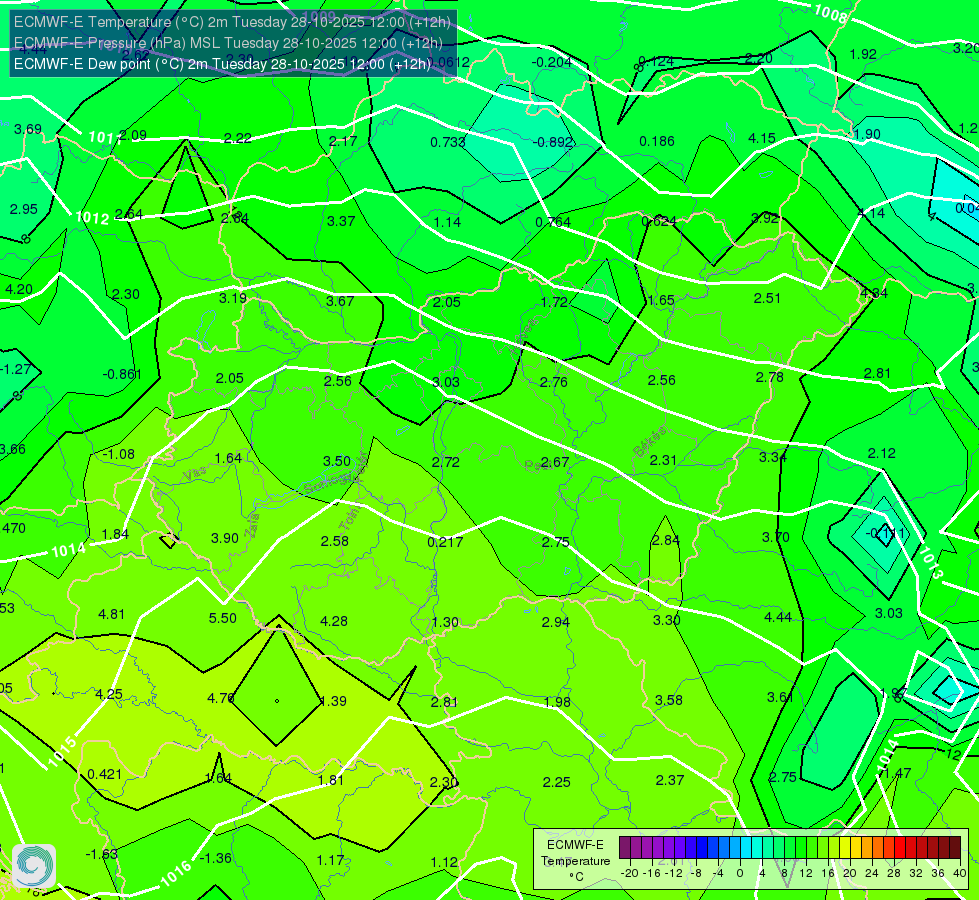The image size is (979, 900).
Task: Click the ECMWF spiral logo icon
Action: point(34,866)
